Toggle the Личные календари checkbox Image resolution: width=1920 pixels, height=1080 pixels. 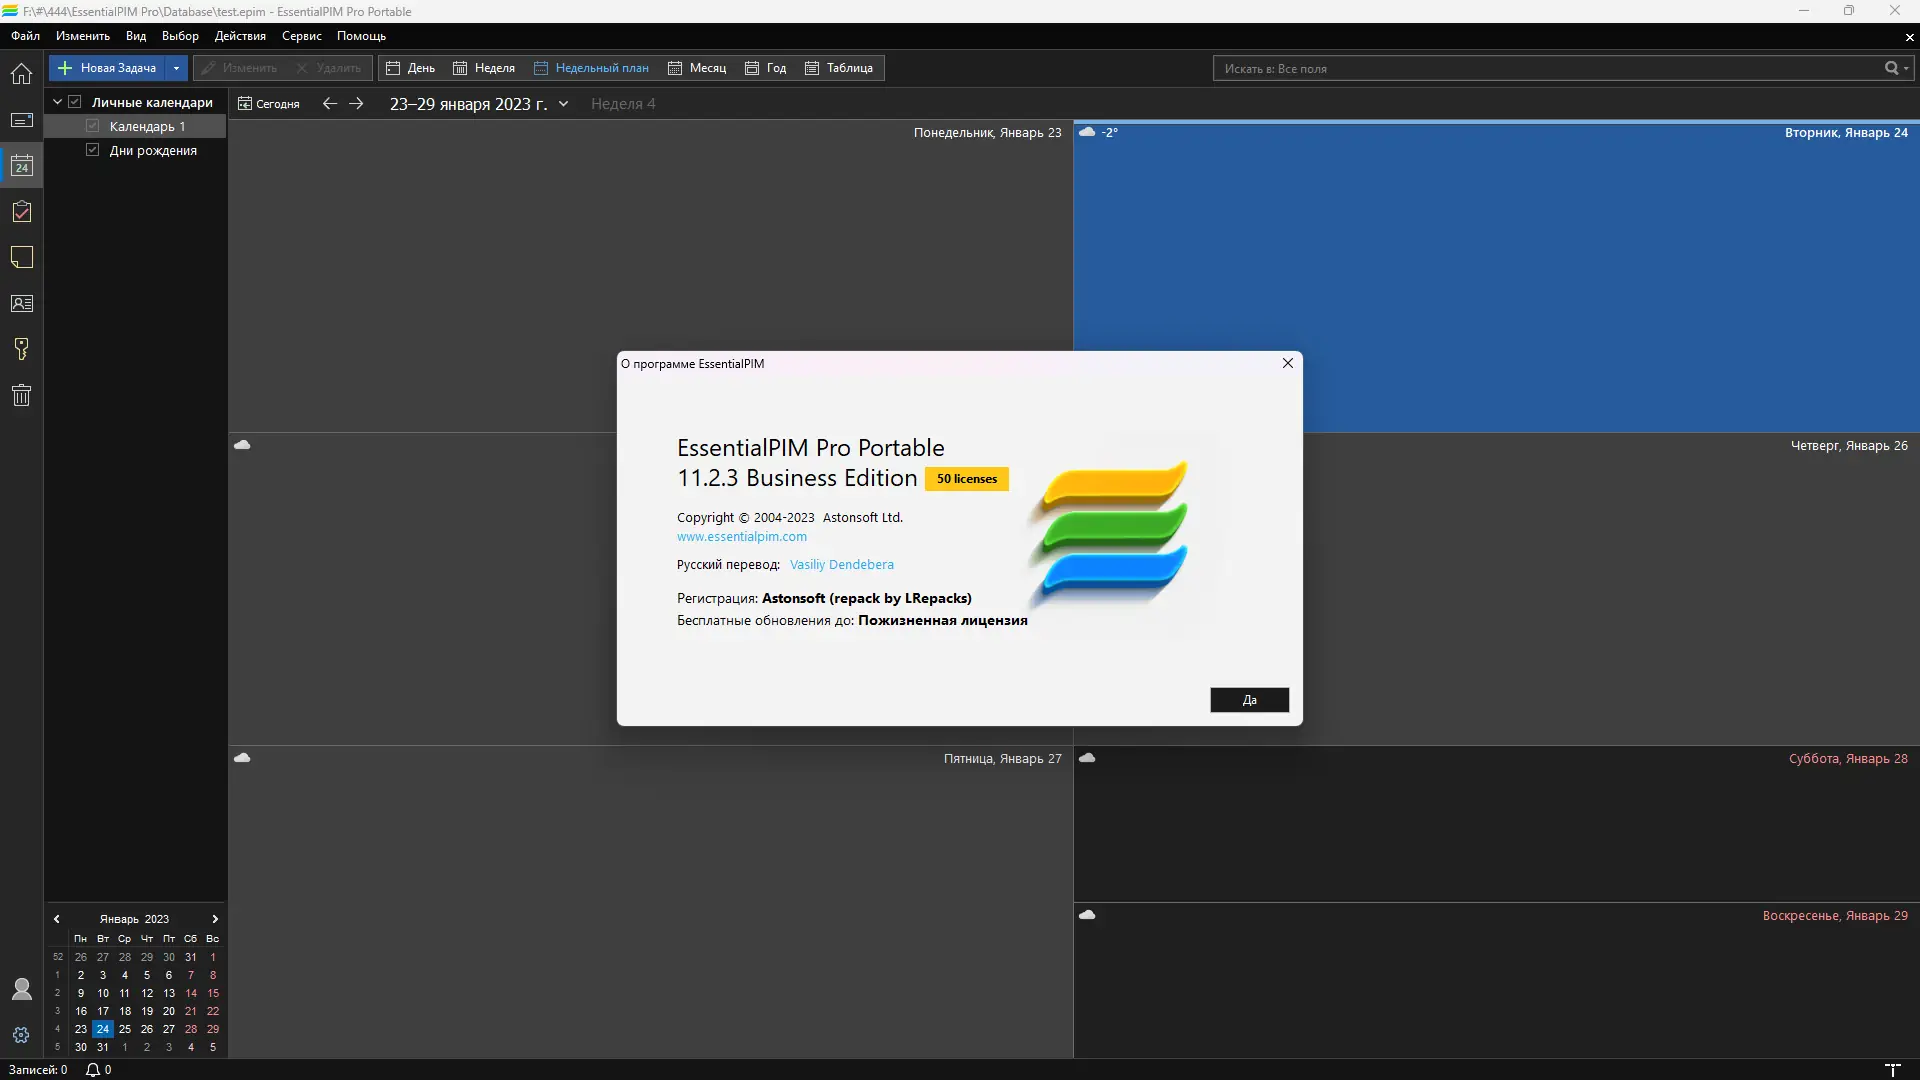coord(75,102)
